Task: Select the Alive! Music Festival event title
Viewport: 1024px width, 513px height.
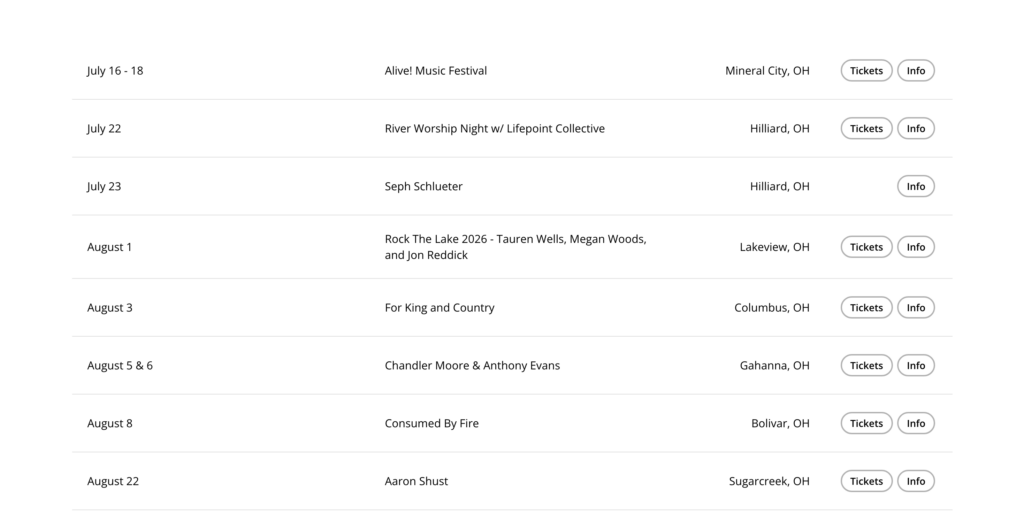Action: point(436,70)
